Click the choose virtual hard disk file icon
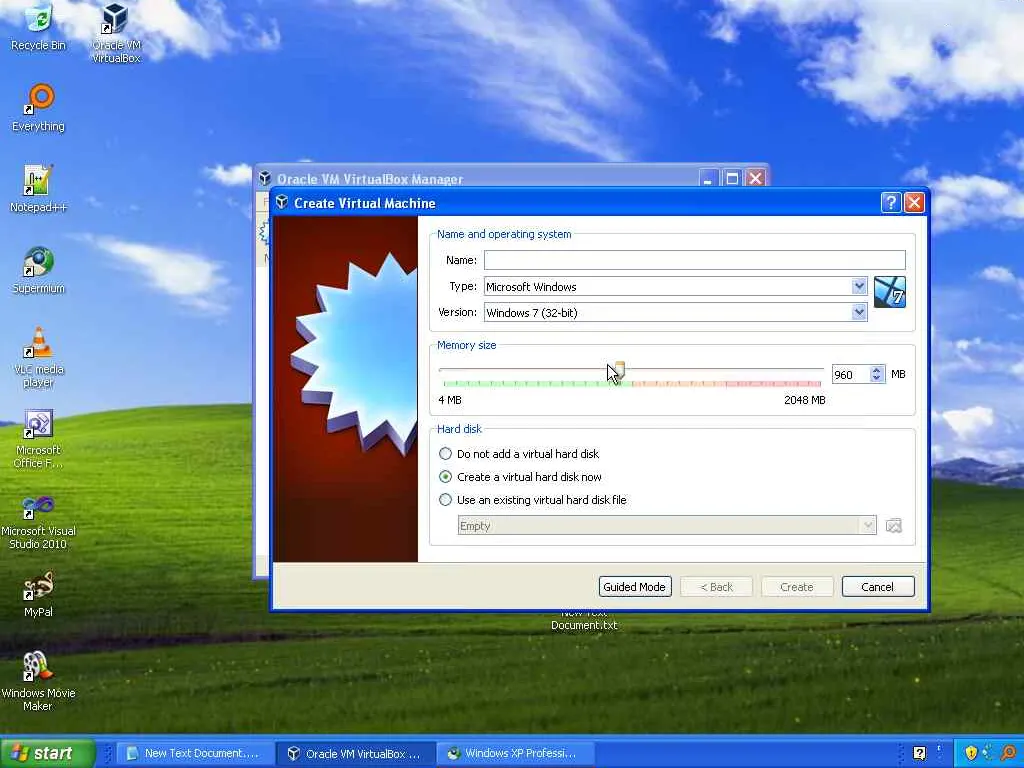Screen dimensions: 1024x768 (893, 525)
